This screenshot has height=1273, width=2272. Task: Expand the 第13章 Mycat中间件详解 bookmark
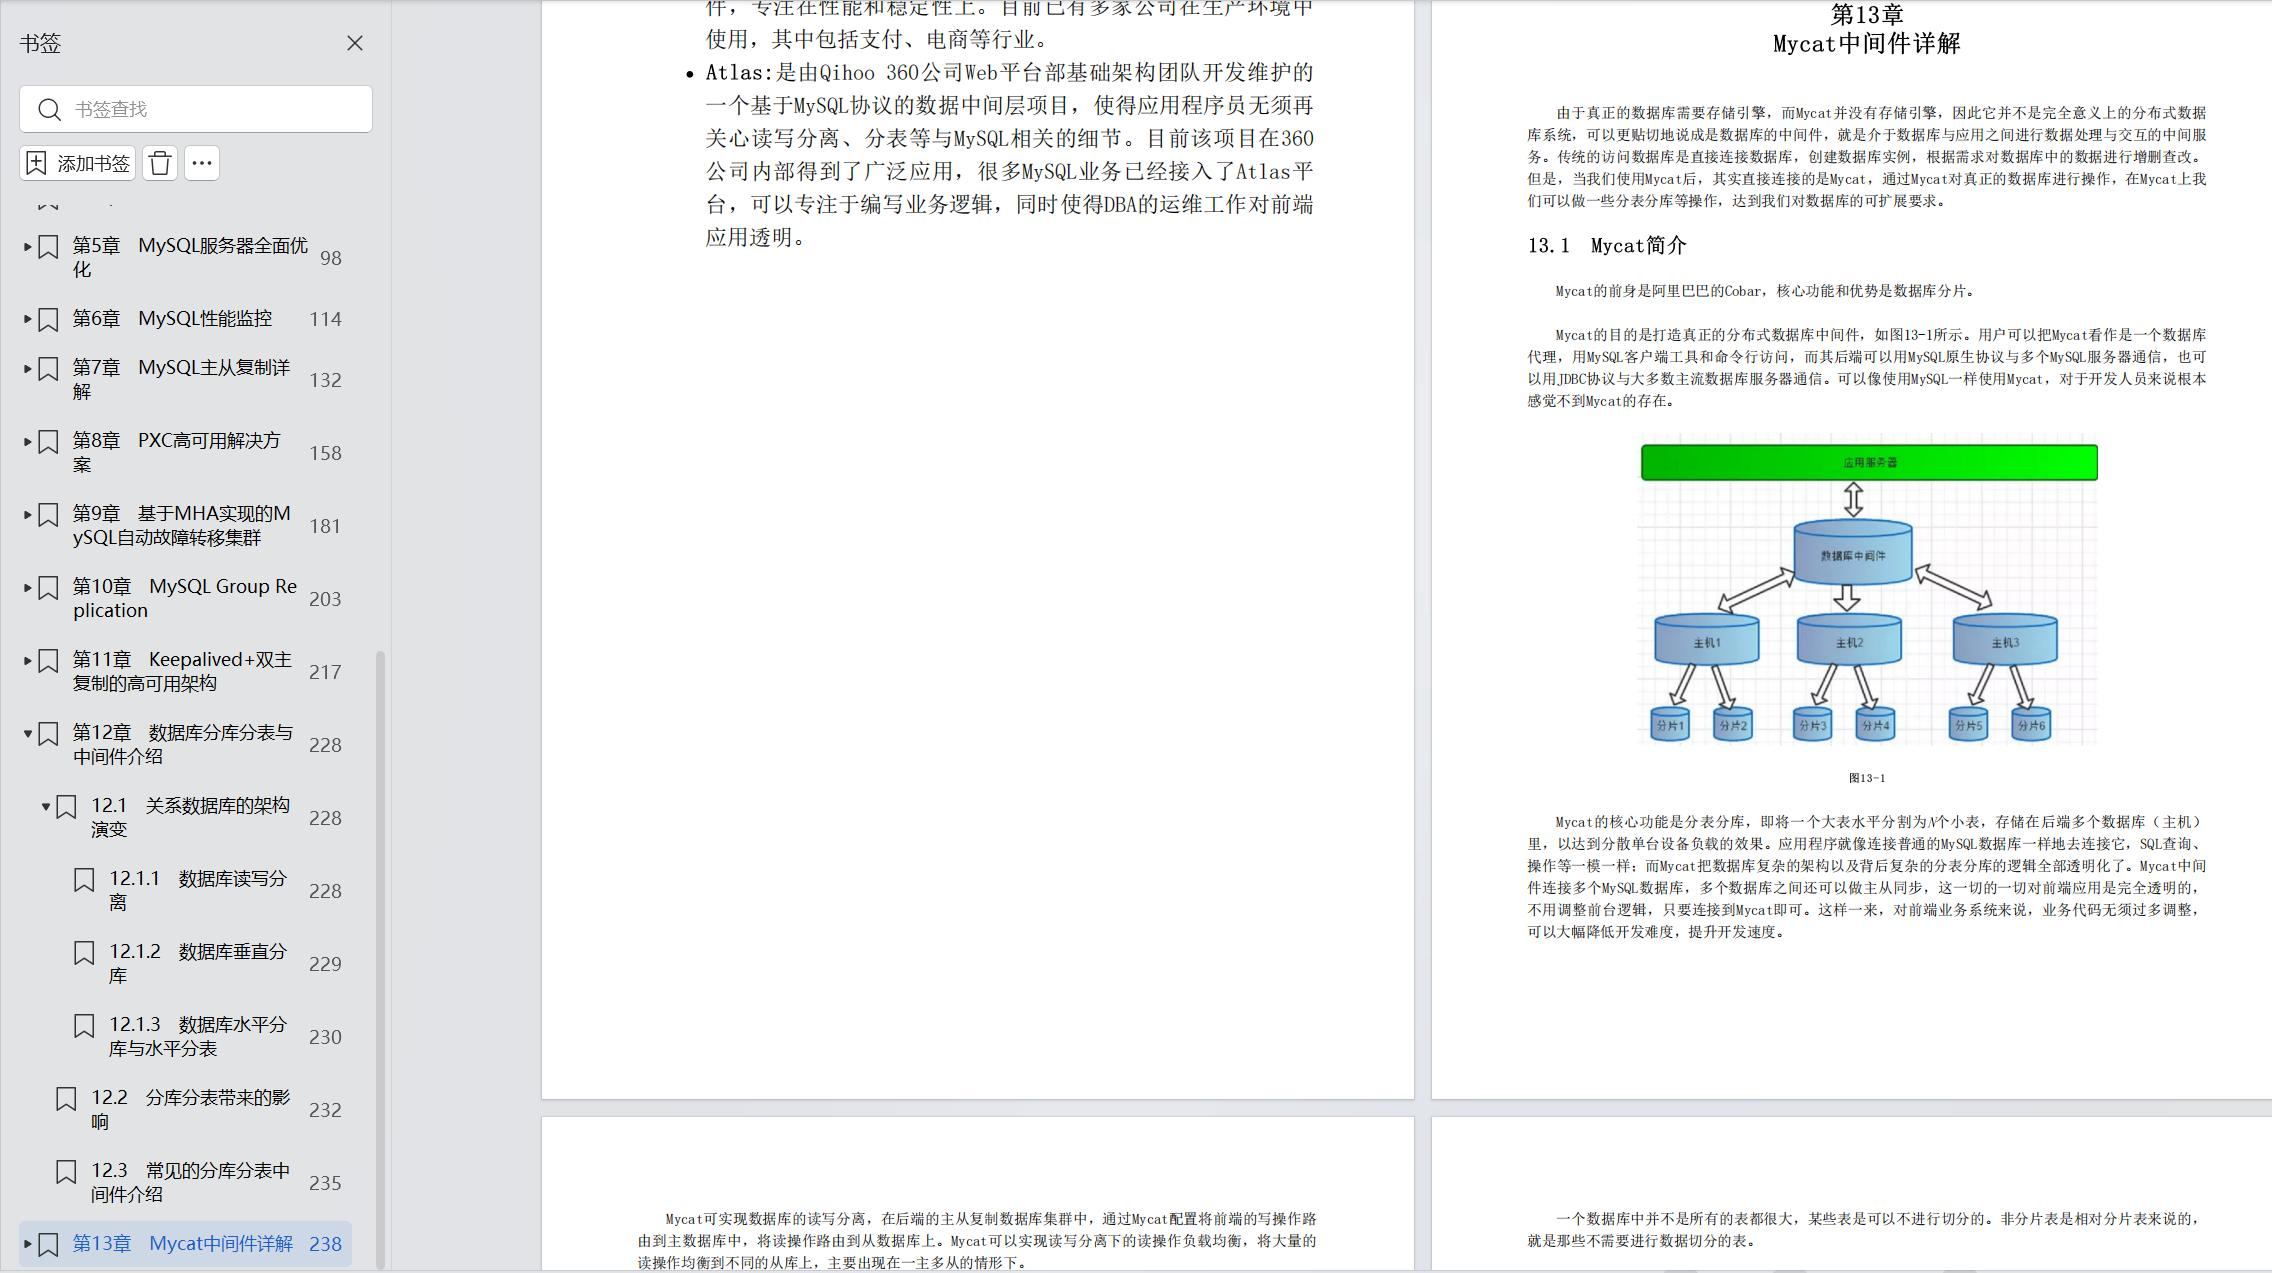coord(28,1245)
